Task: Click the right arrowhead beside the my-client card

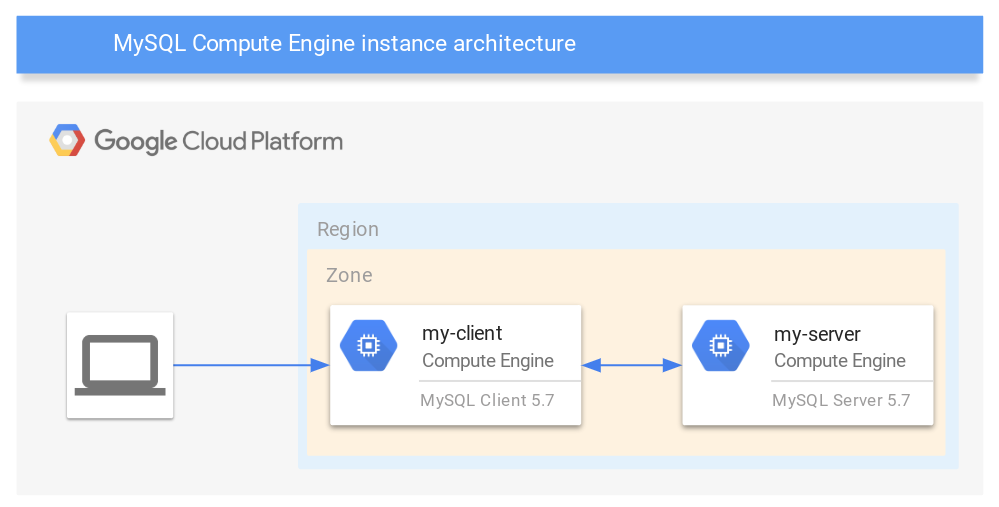Action: (x=592, y=366)
